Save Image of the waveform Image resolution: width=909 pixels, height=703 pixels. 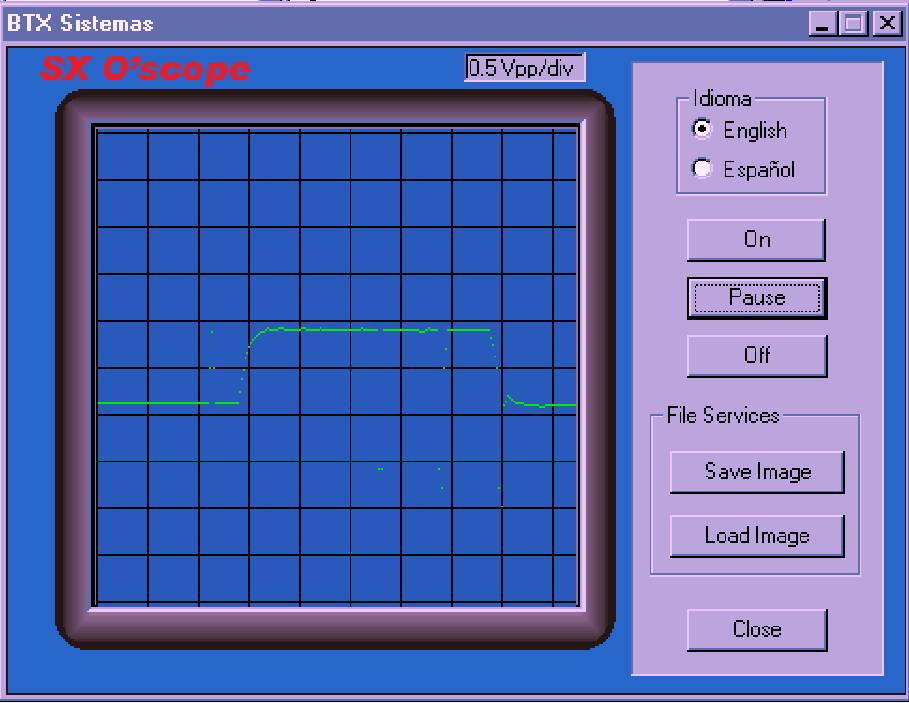[x=757, y=472]
